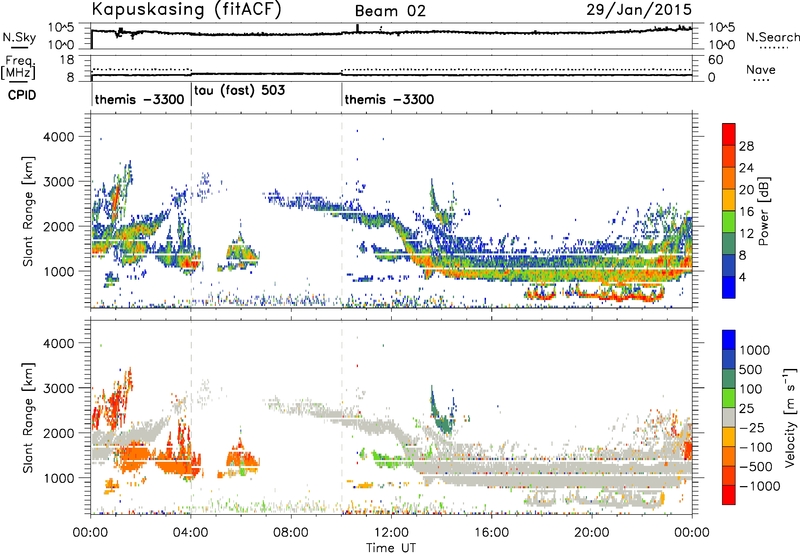Image resolution: width=800 pixels, height=554 pixels.
Task: Click the dashed mode-change line at 04:00 in power panel
Action: tap(191, 211)
